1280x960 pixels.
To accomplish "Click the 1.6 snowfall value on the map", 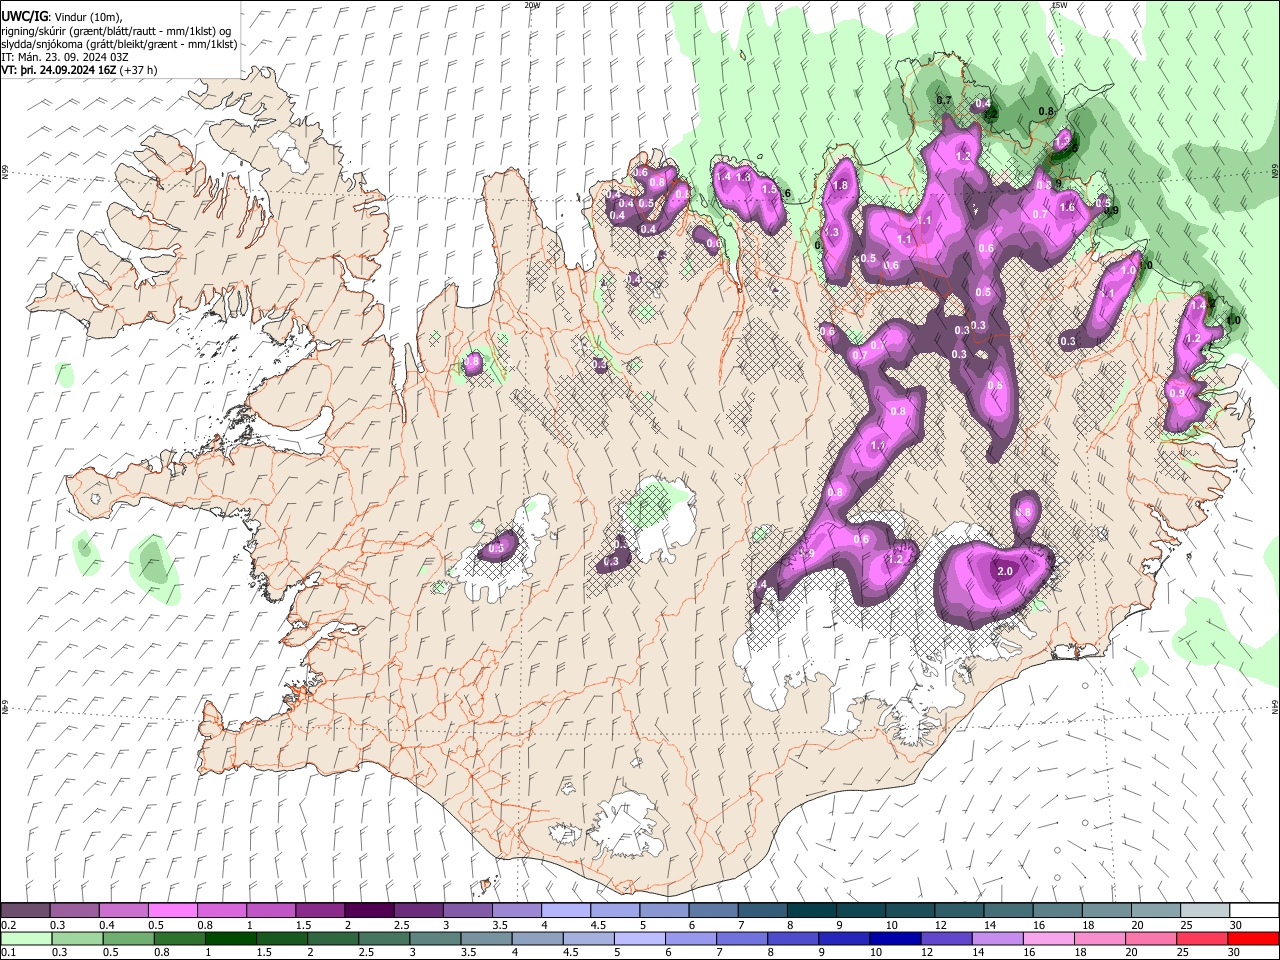I will (1067, 208).
